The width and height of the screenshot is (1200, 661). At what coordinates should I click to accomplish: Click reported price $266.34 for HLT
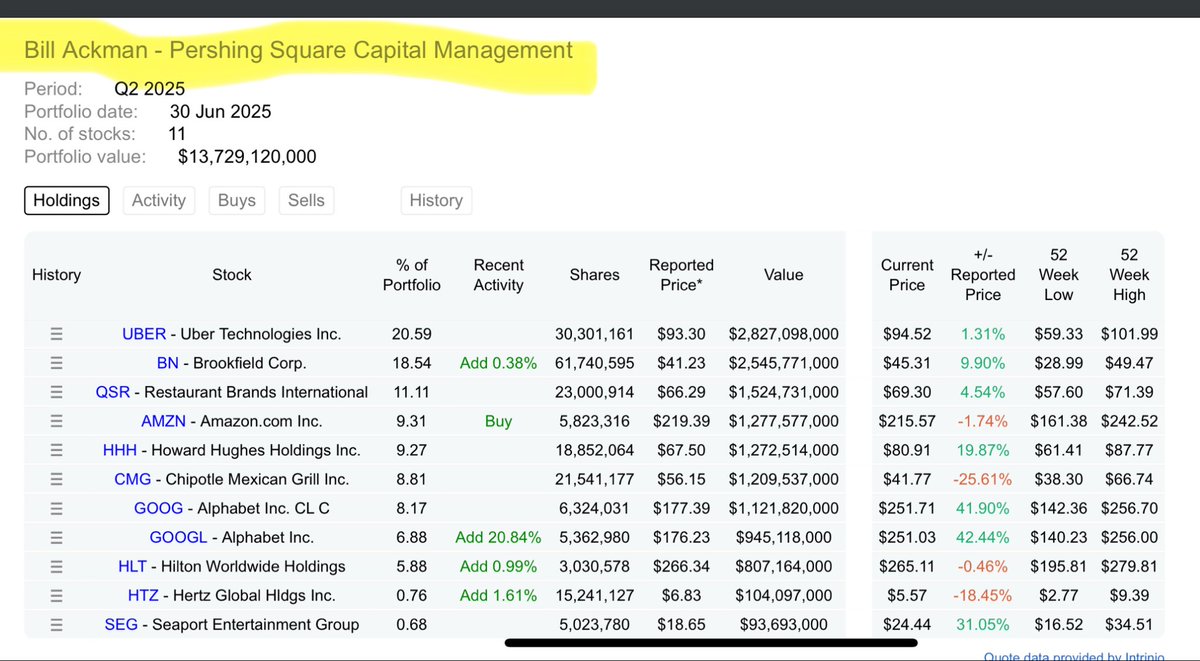point(681,566)
